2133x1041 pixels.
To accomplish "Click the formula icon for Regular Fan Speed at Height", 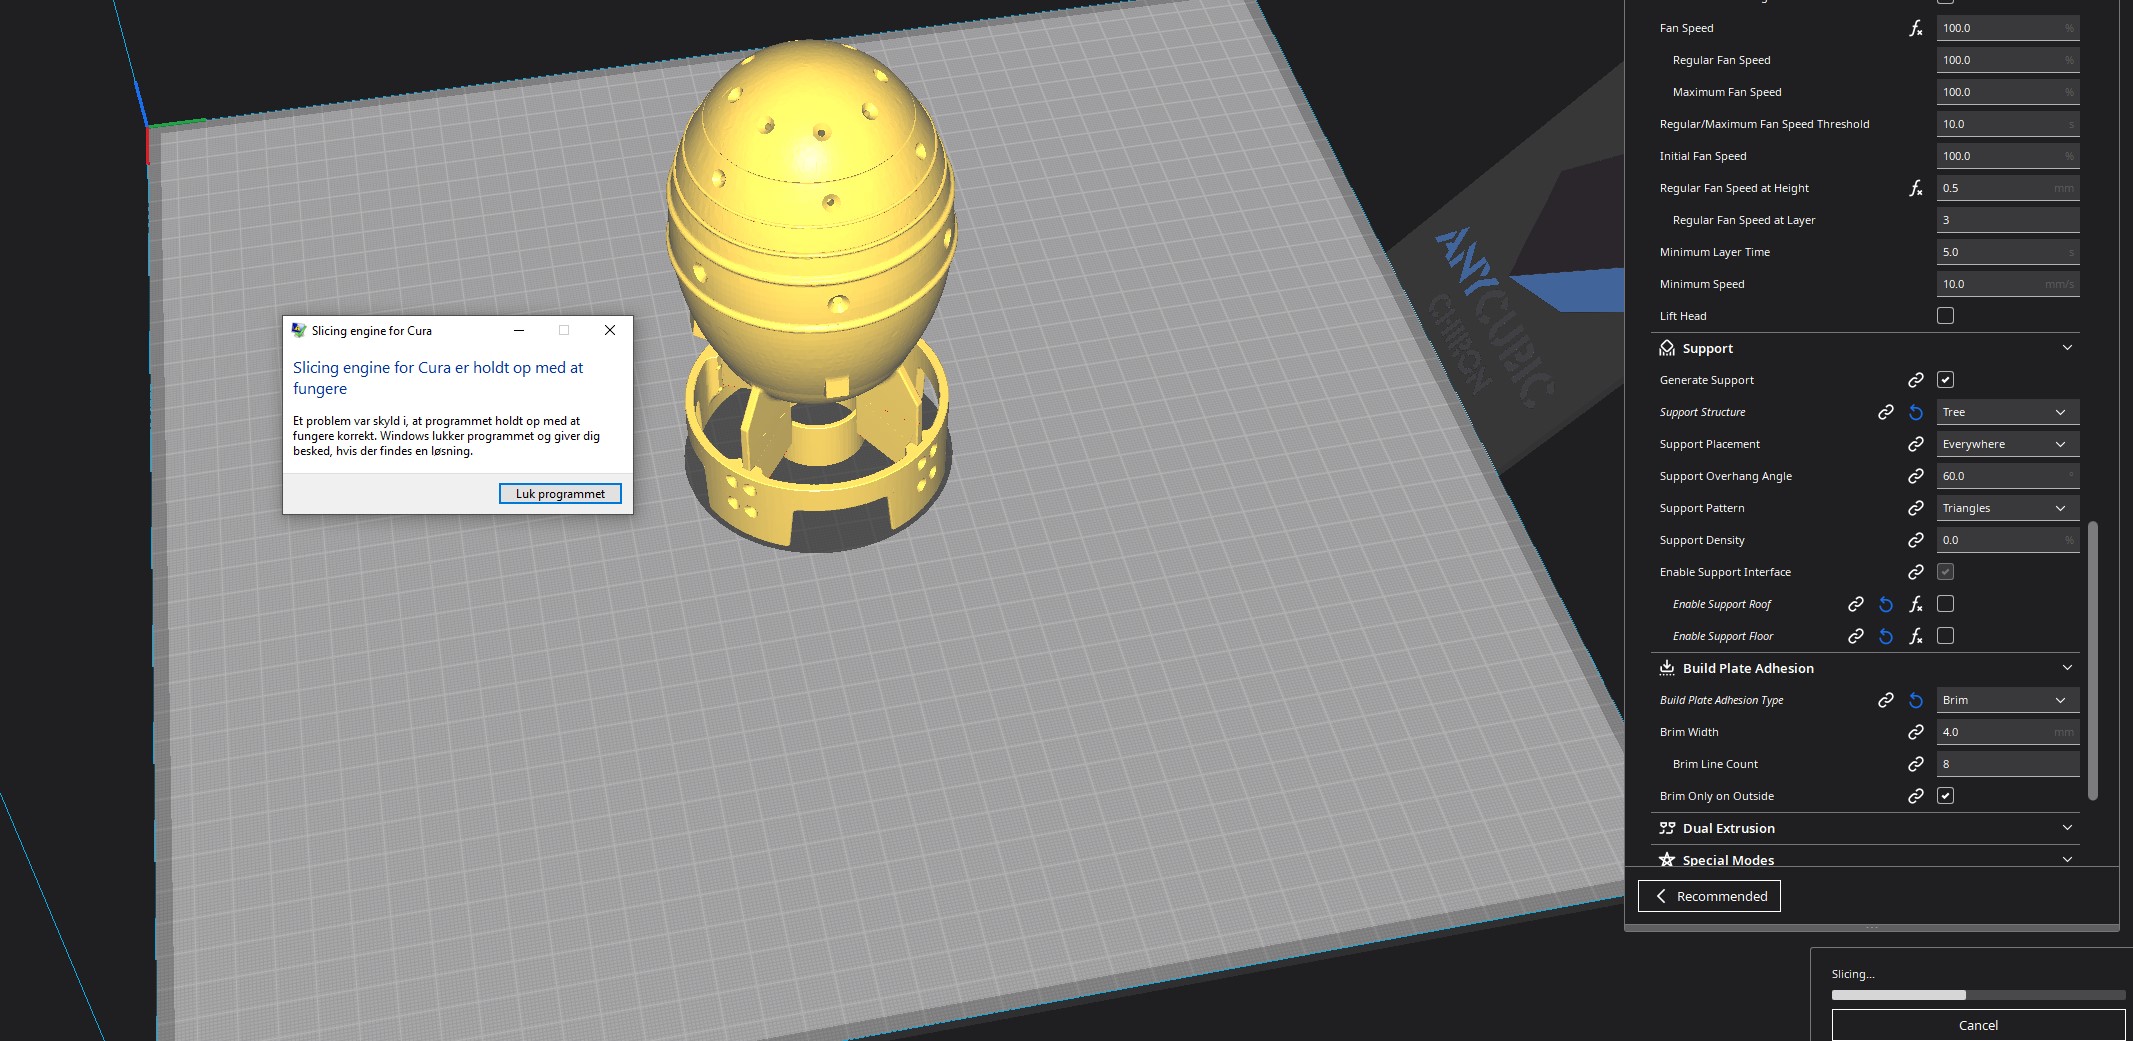I will point(1915,188).
